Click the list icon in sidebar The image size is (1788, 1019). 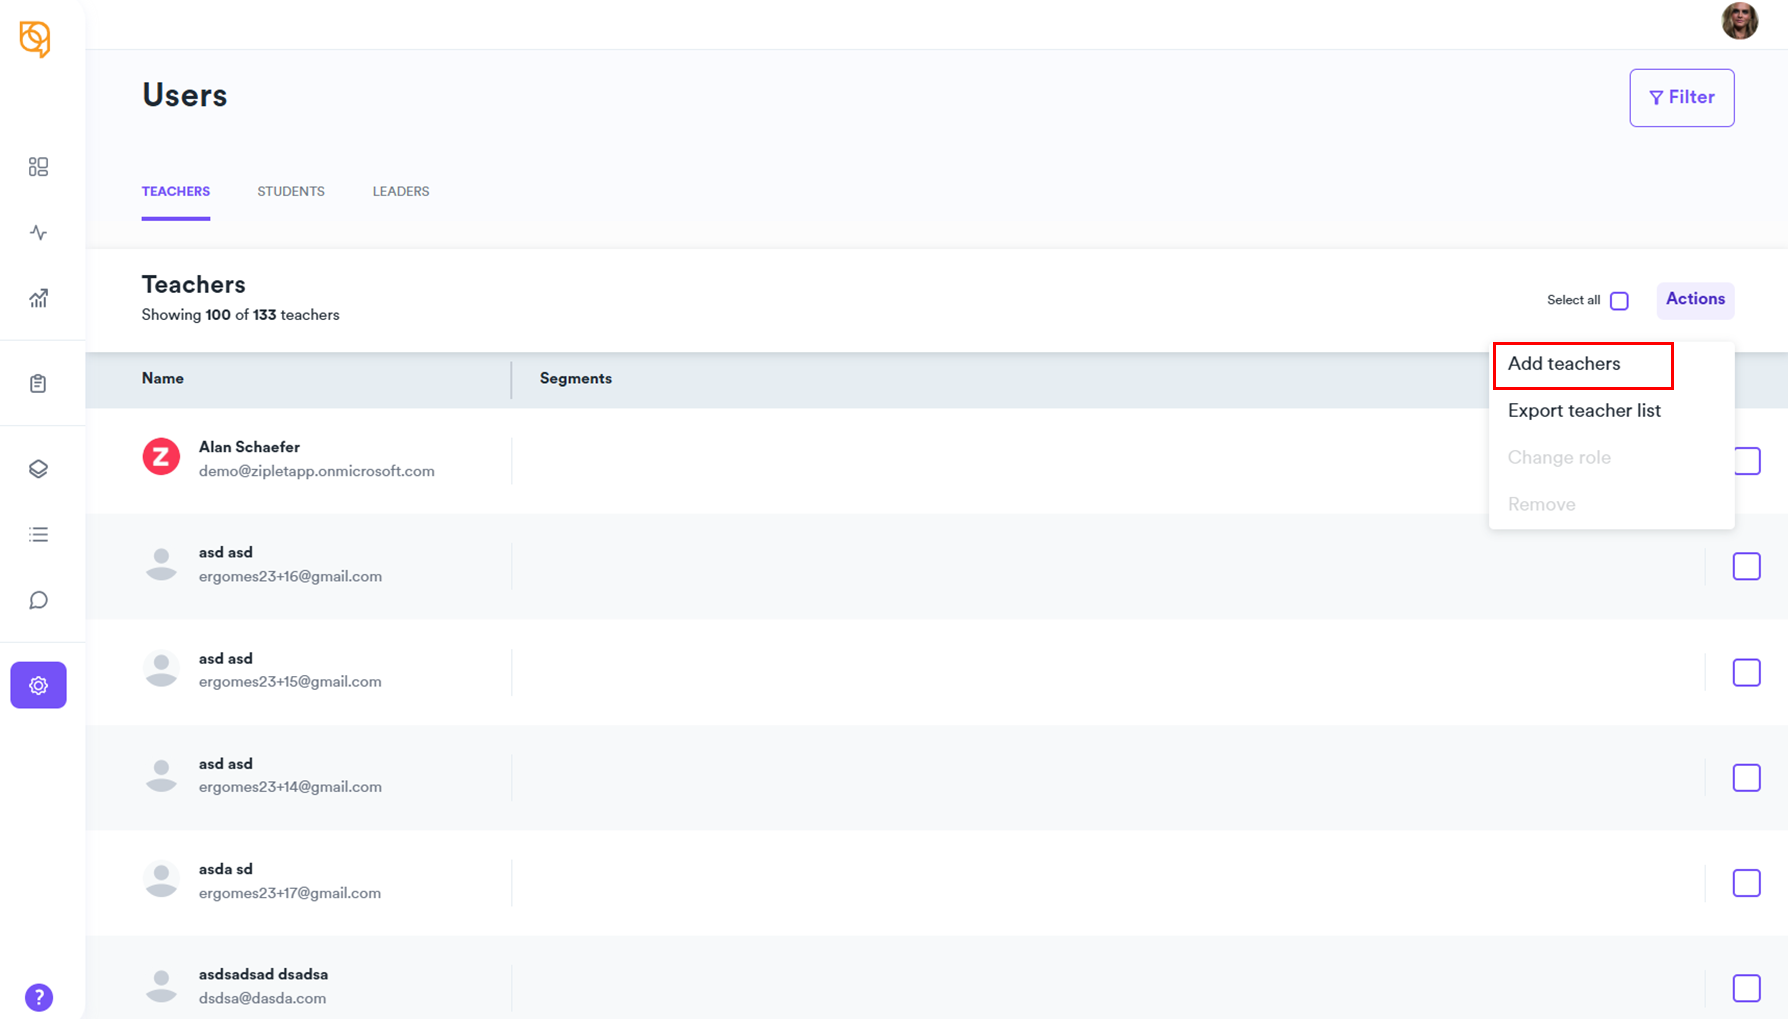38,535
